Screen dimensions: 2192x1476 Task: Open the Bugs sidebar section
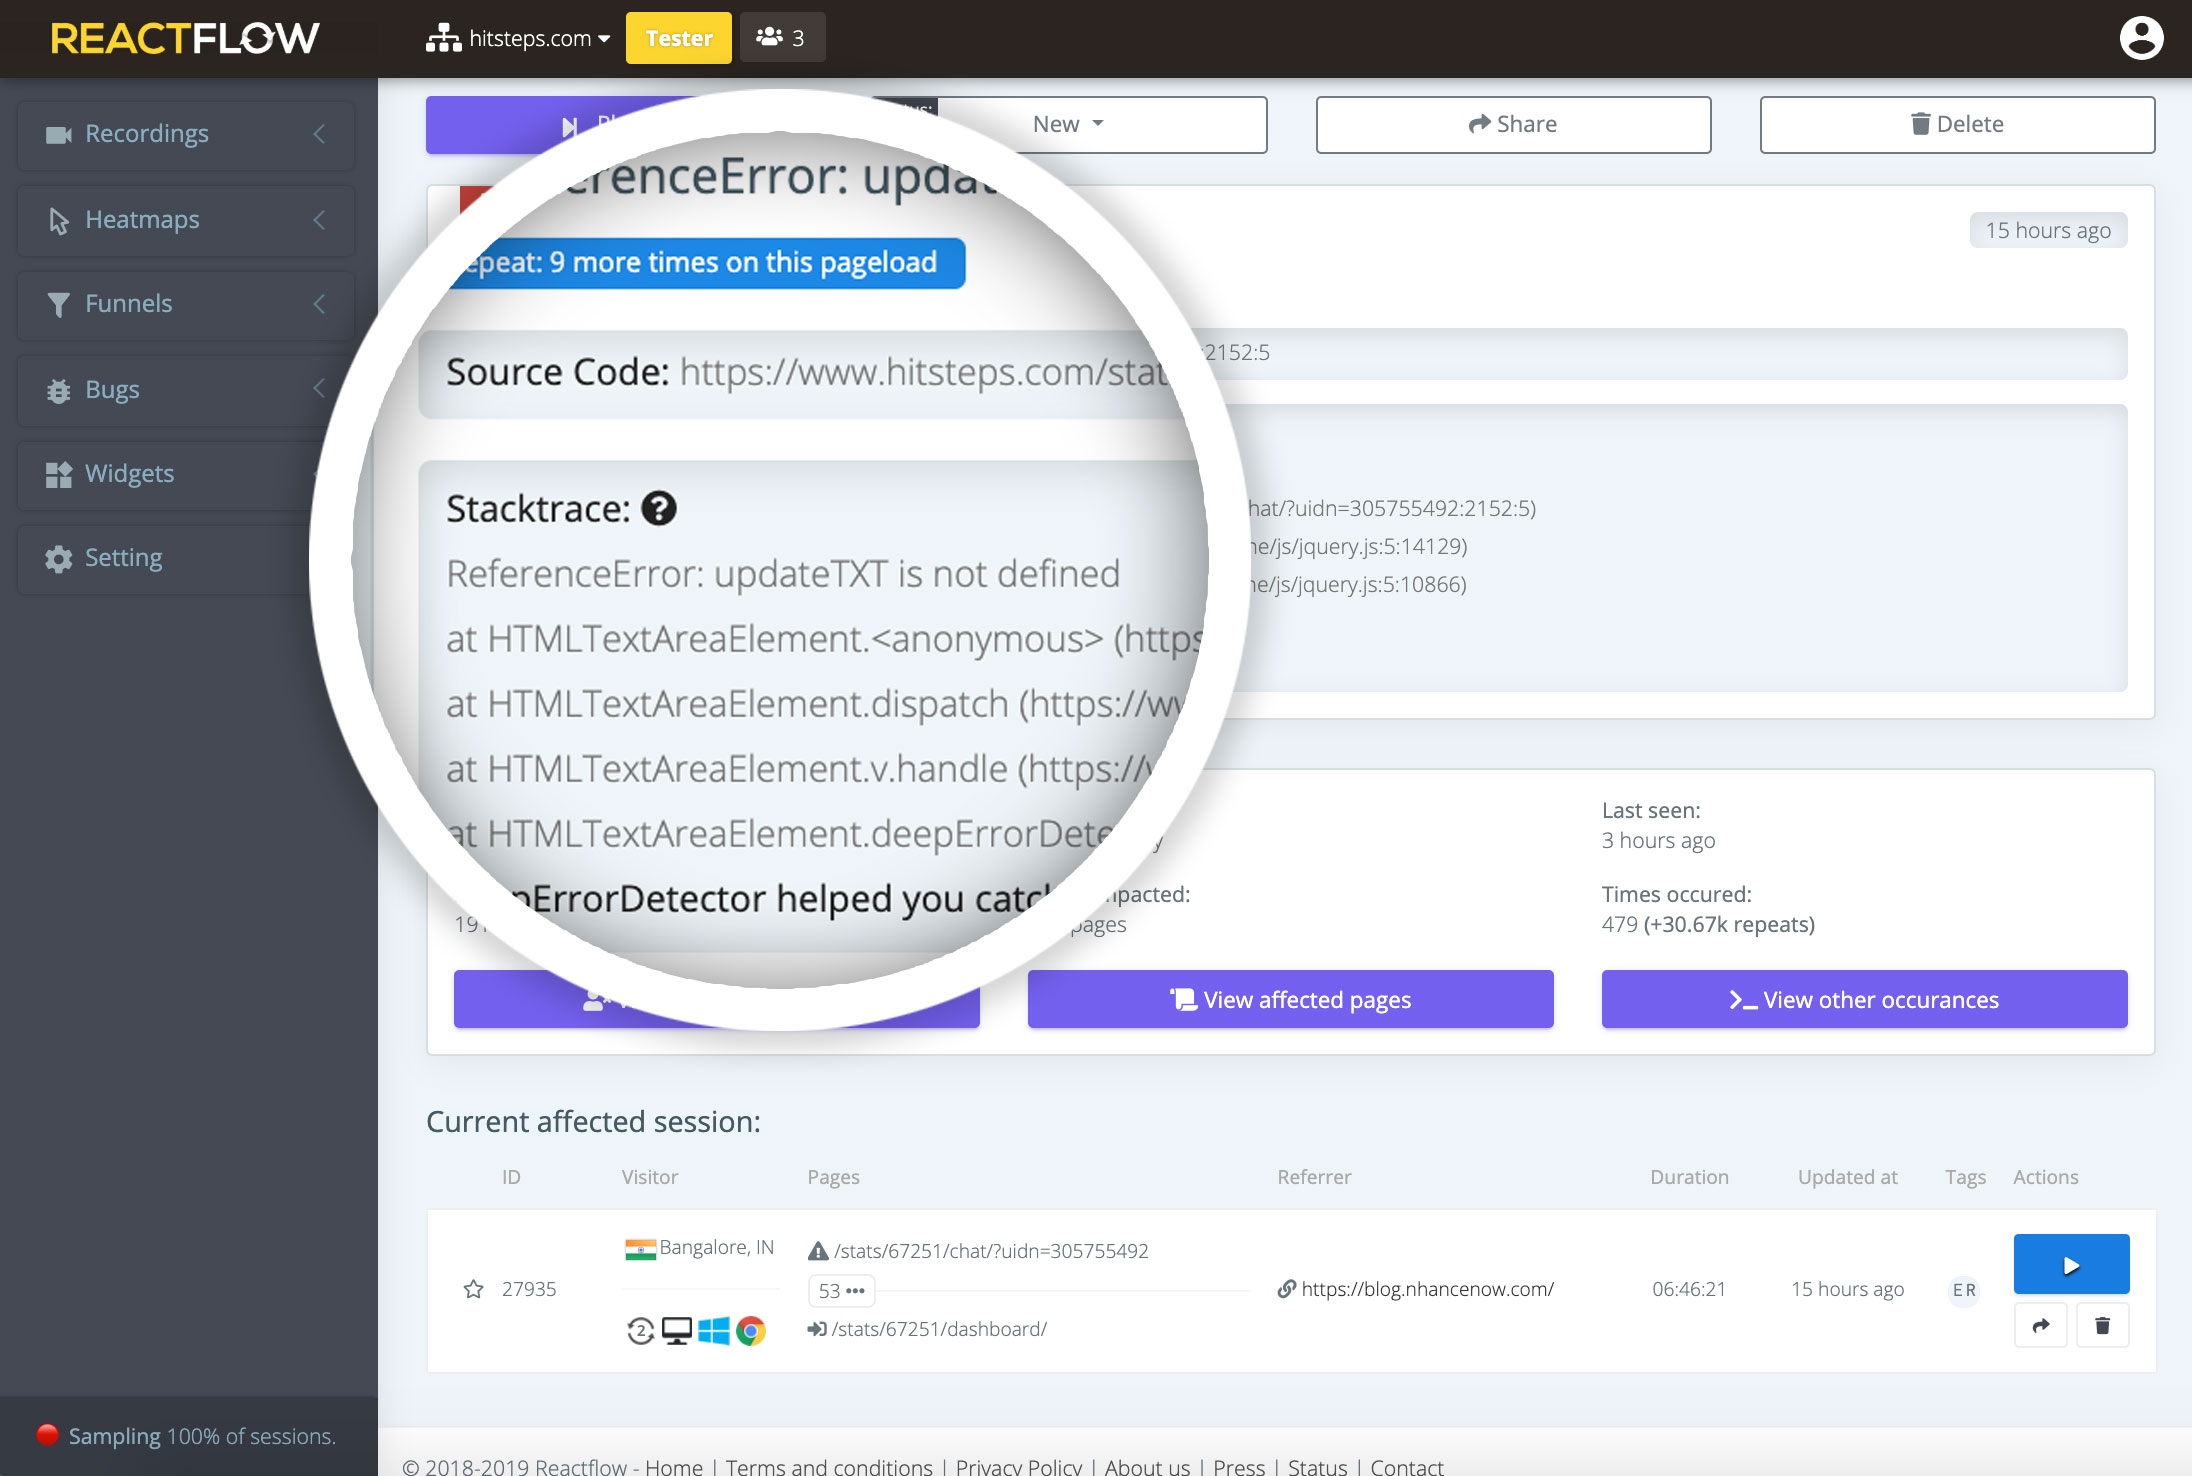point(186,390)
